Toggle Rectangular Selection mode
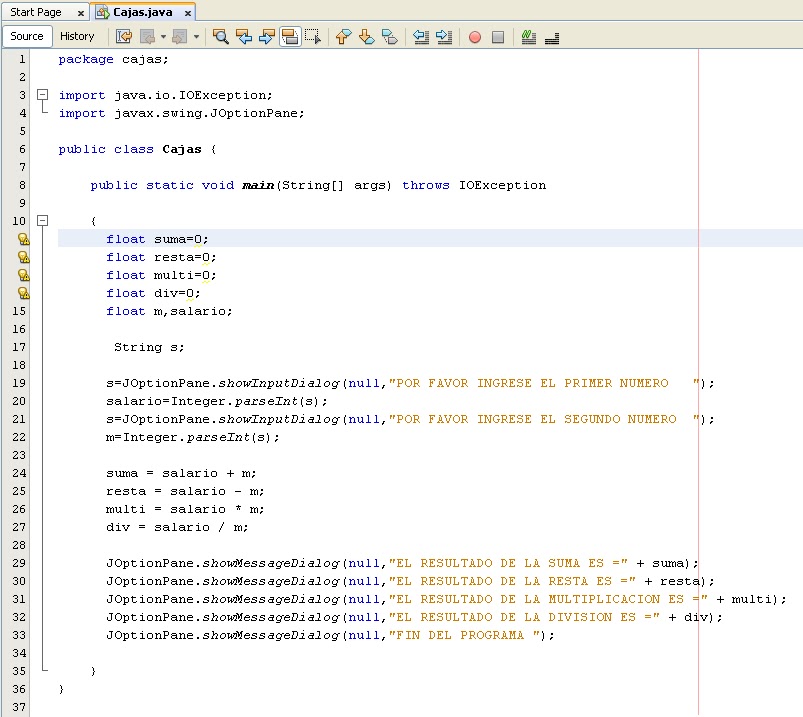This screenshot has height=717, width=803. pos(312,36)
